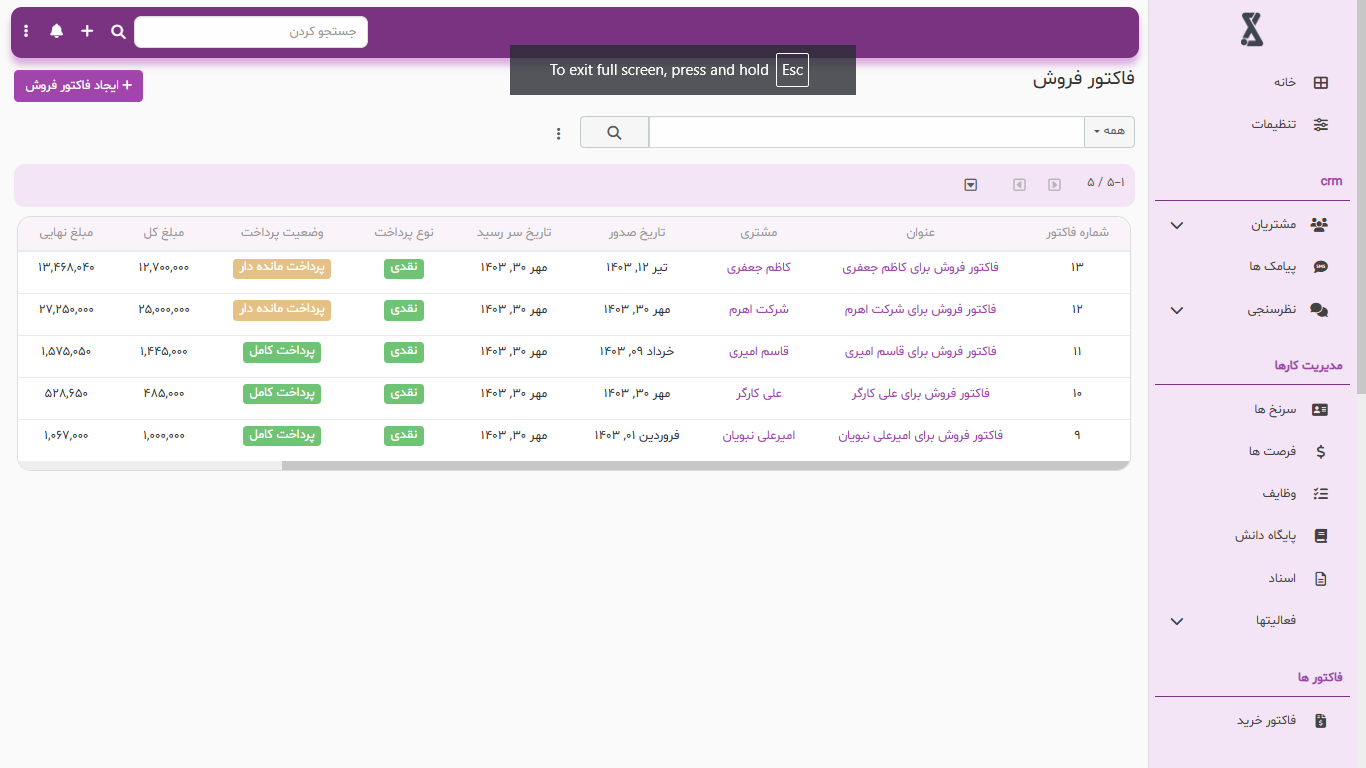Open پیامک ها in the sidebar
1366x768 pixels.
click(x=1273, y=267)
